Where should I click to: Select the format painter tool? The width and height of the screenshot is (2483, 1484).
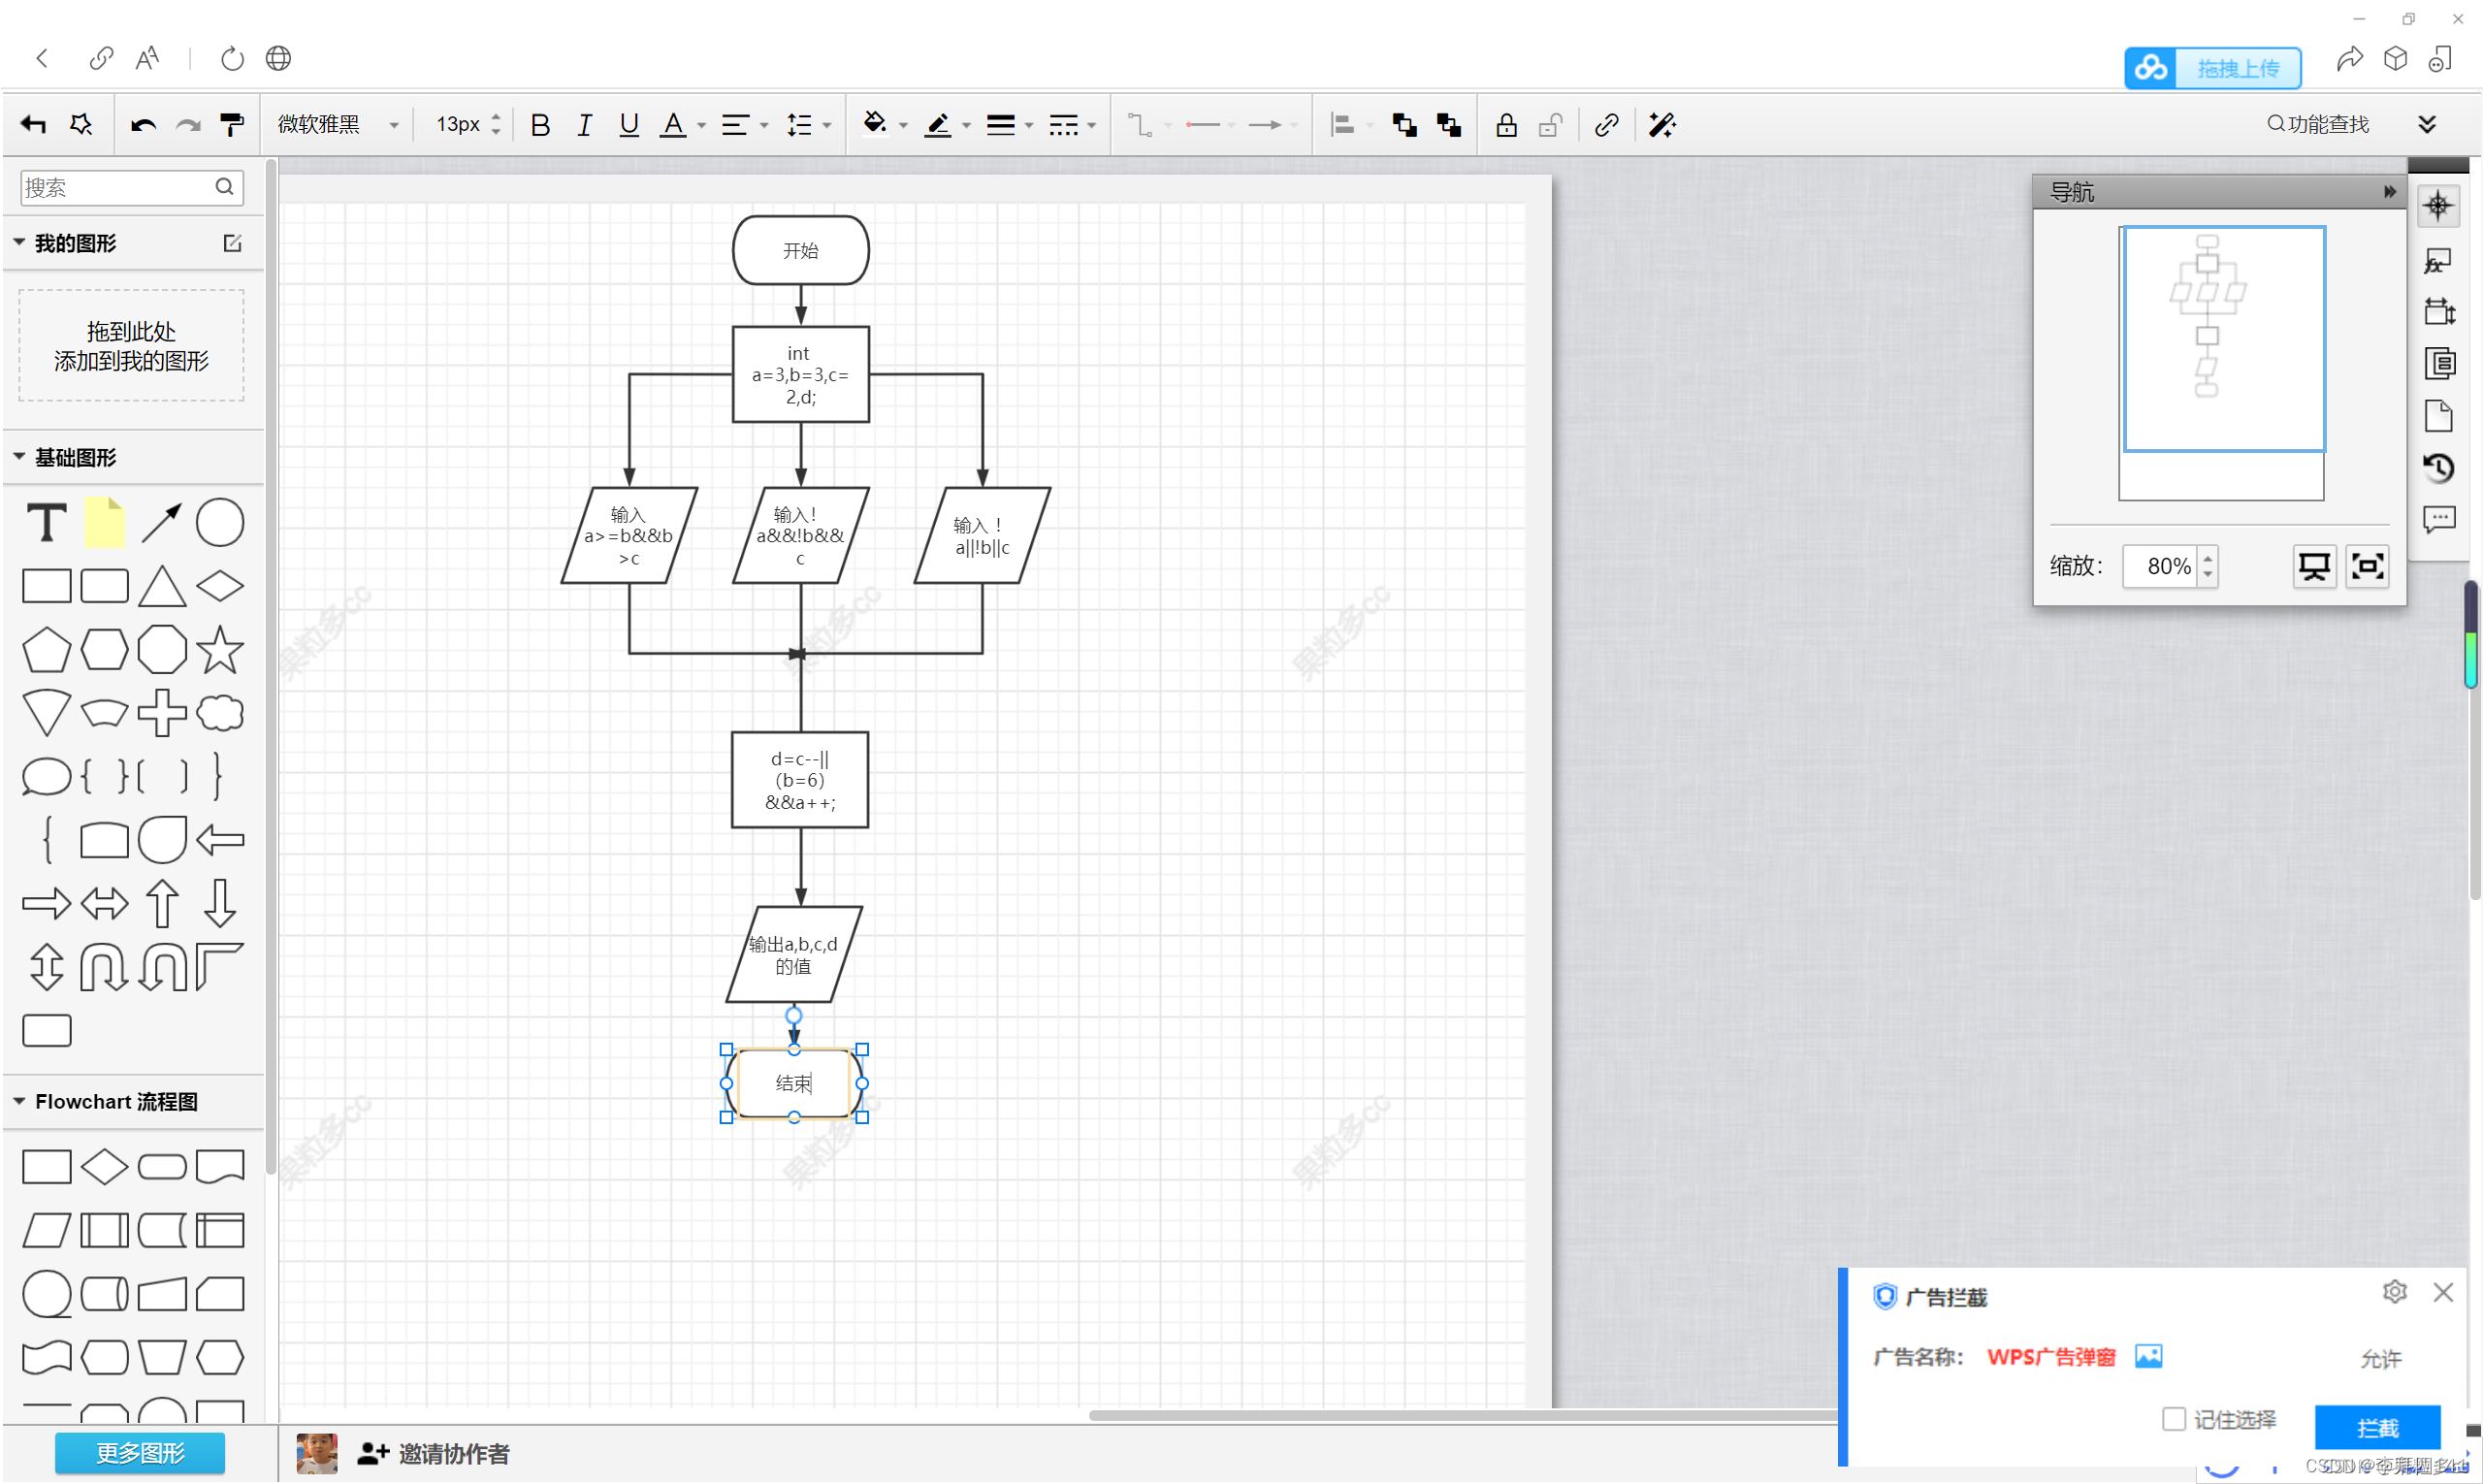point(232,125)
